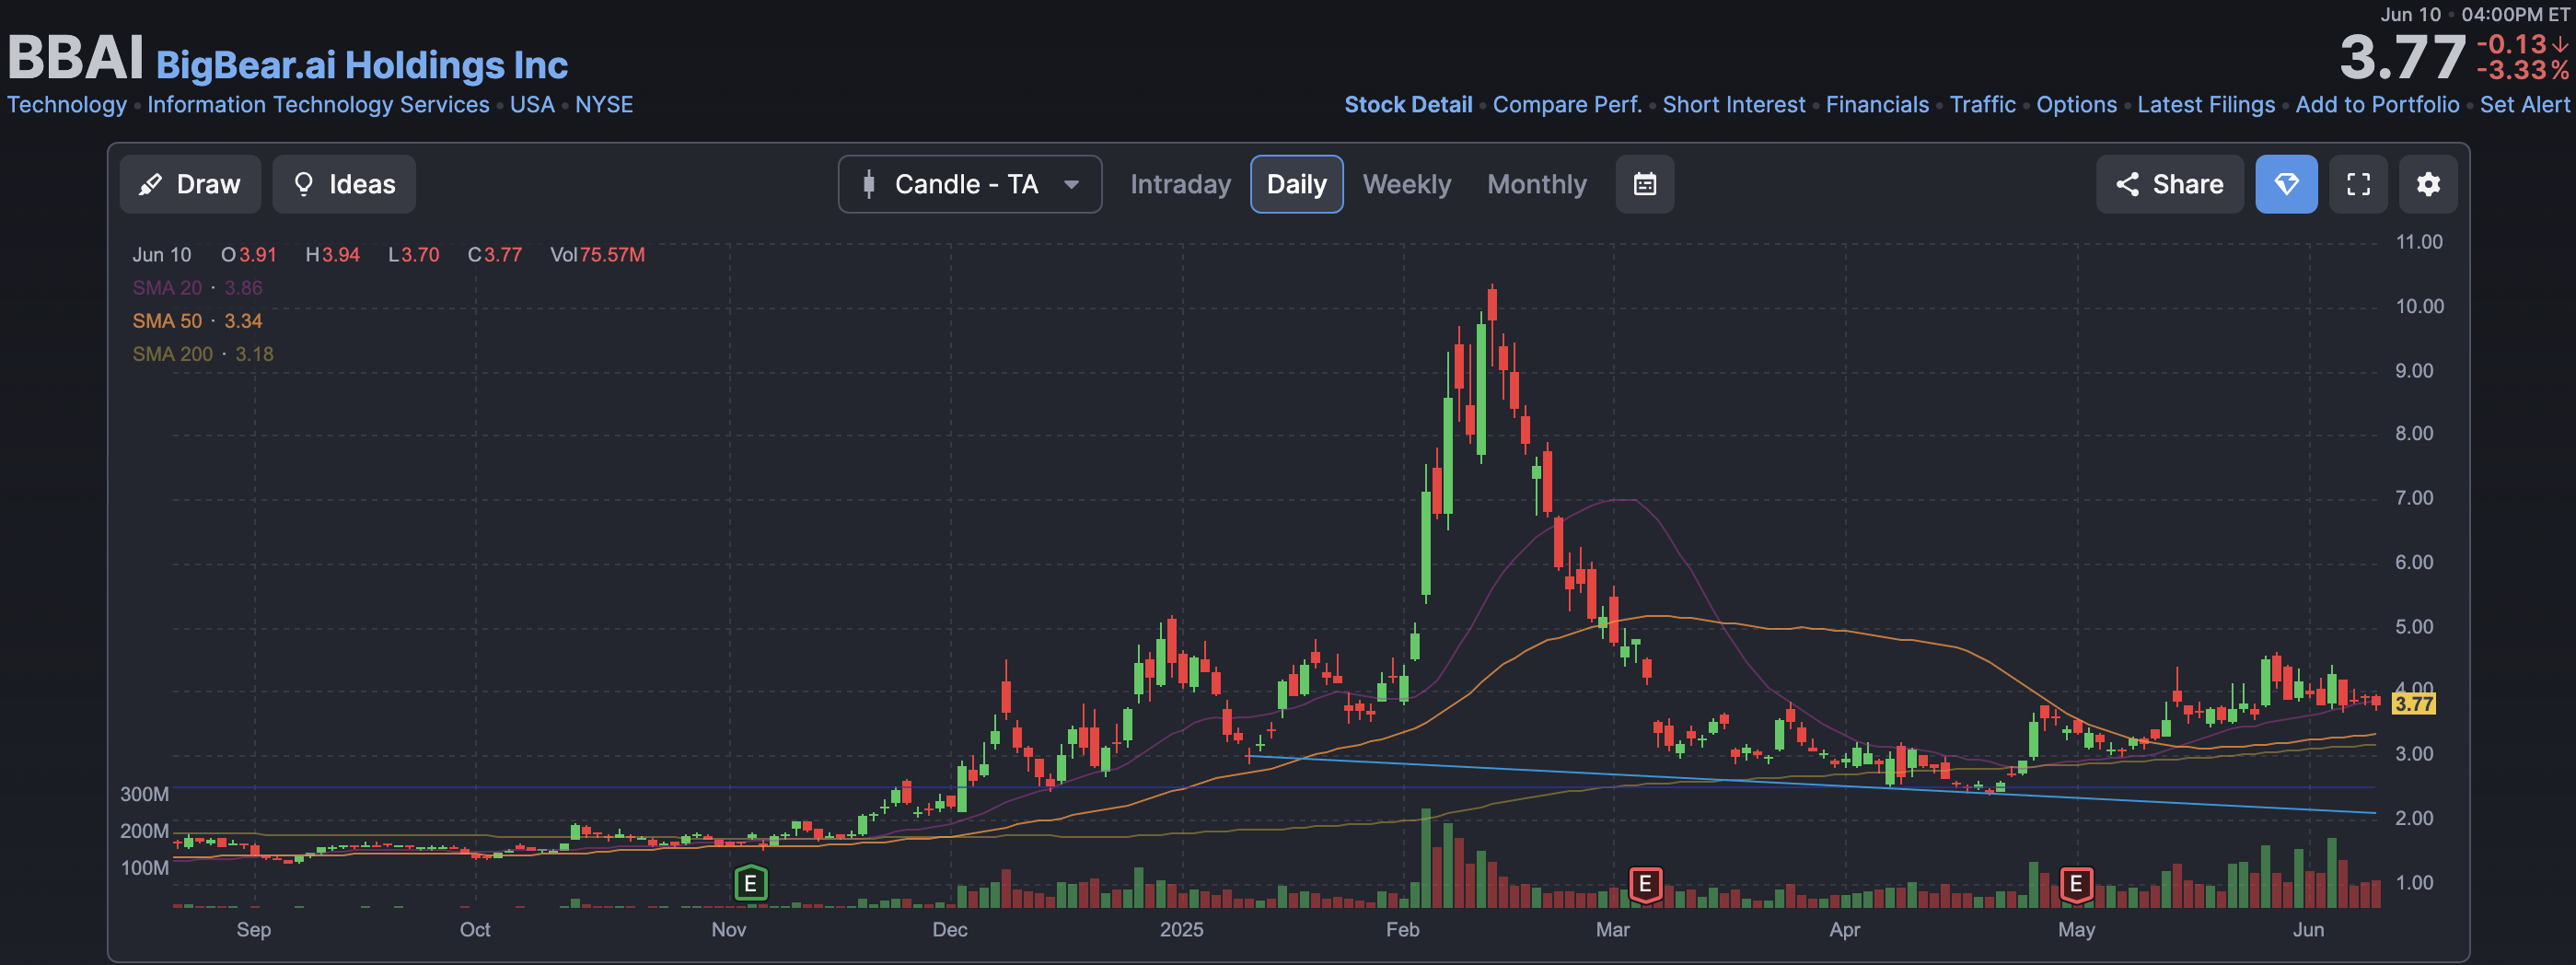Click the SMA 20 indicator label
The image size is (2576, 965).
tap(167, 288)
